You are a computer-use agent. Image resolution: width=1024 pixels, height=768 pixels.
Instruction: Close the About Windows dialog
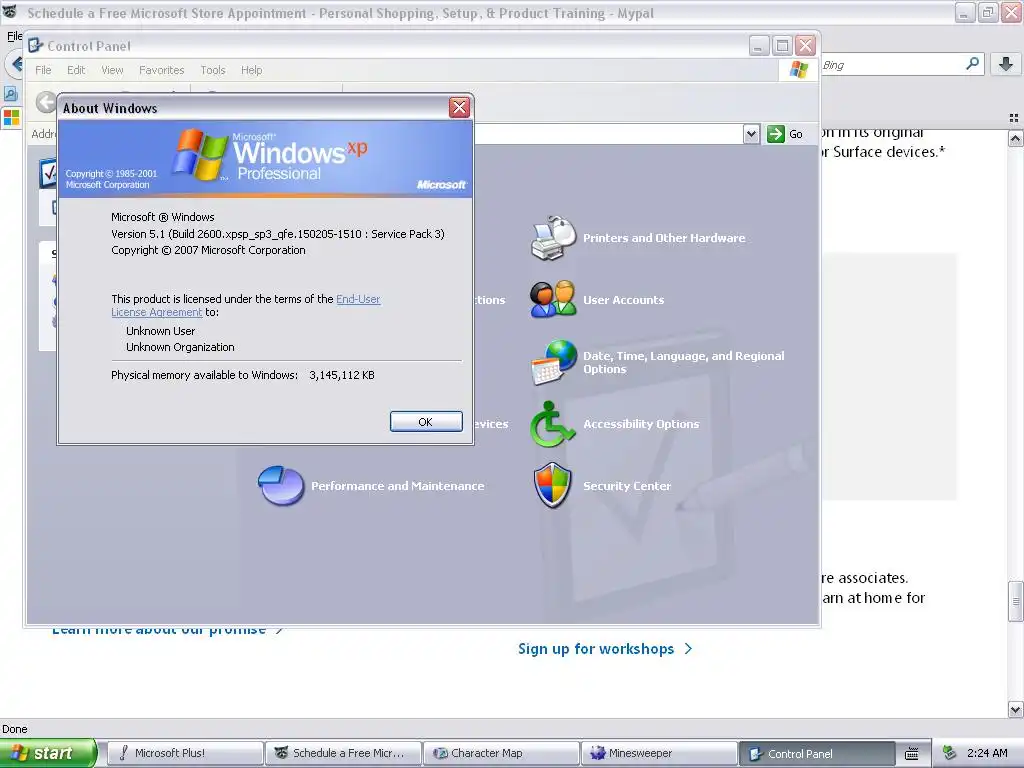[x=460, y=108]
